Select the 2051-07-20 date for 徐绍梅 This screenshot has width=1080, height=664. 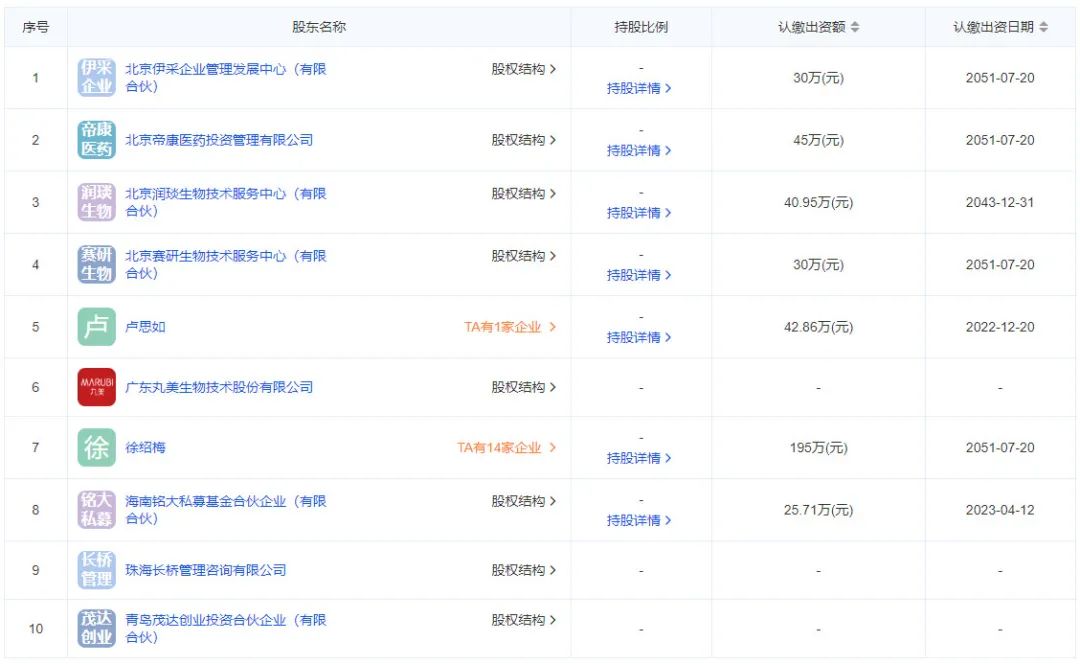coord(1000,448)
